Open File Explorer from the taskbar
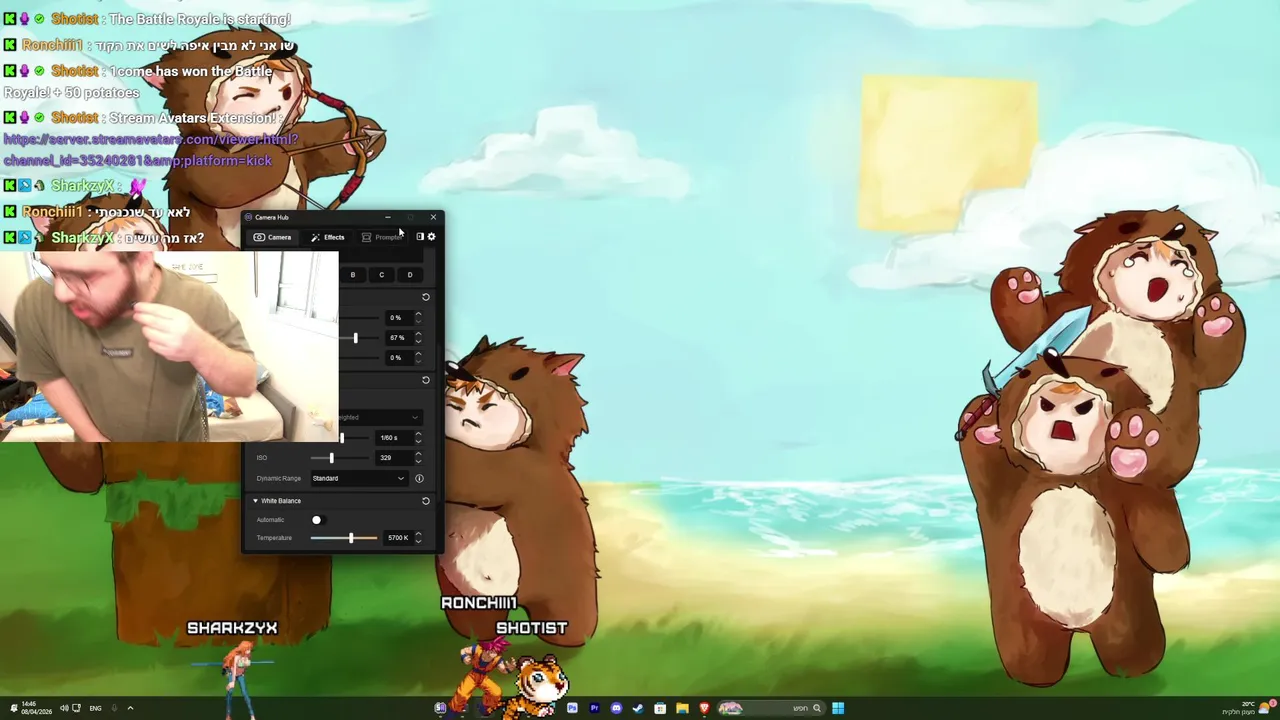 point(682,708)
